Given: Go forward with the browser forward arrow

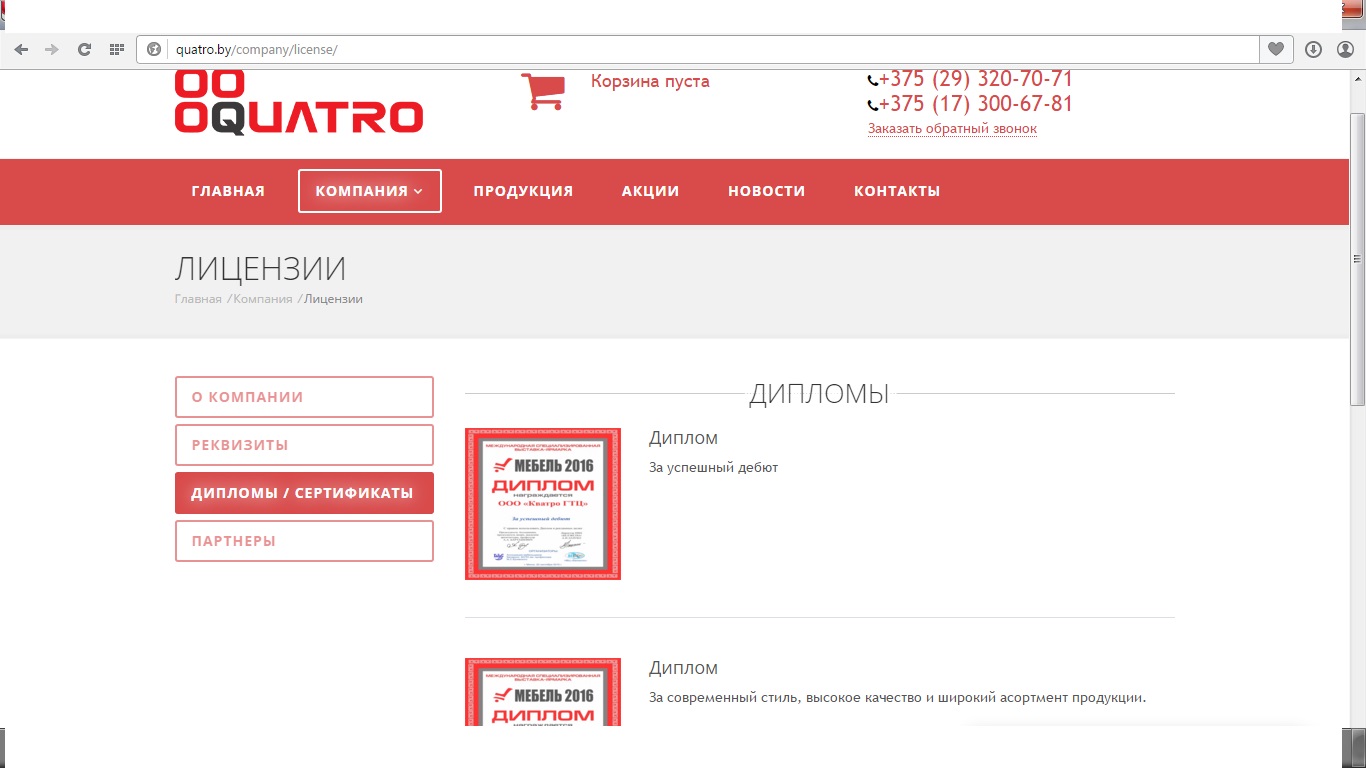Looking at the screenshot, I should [52, 49].
